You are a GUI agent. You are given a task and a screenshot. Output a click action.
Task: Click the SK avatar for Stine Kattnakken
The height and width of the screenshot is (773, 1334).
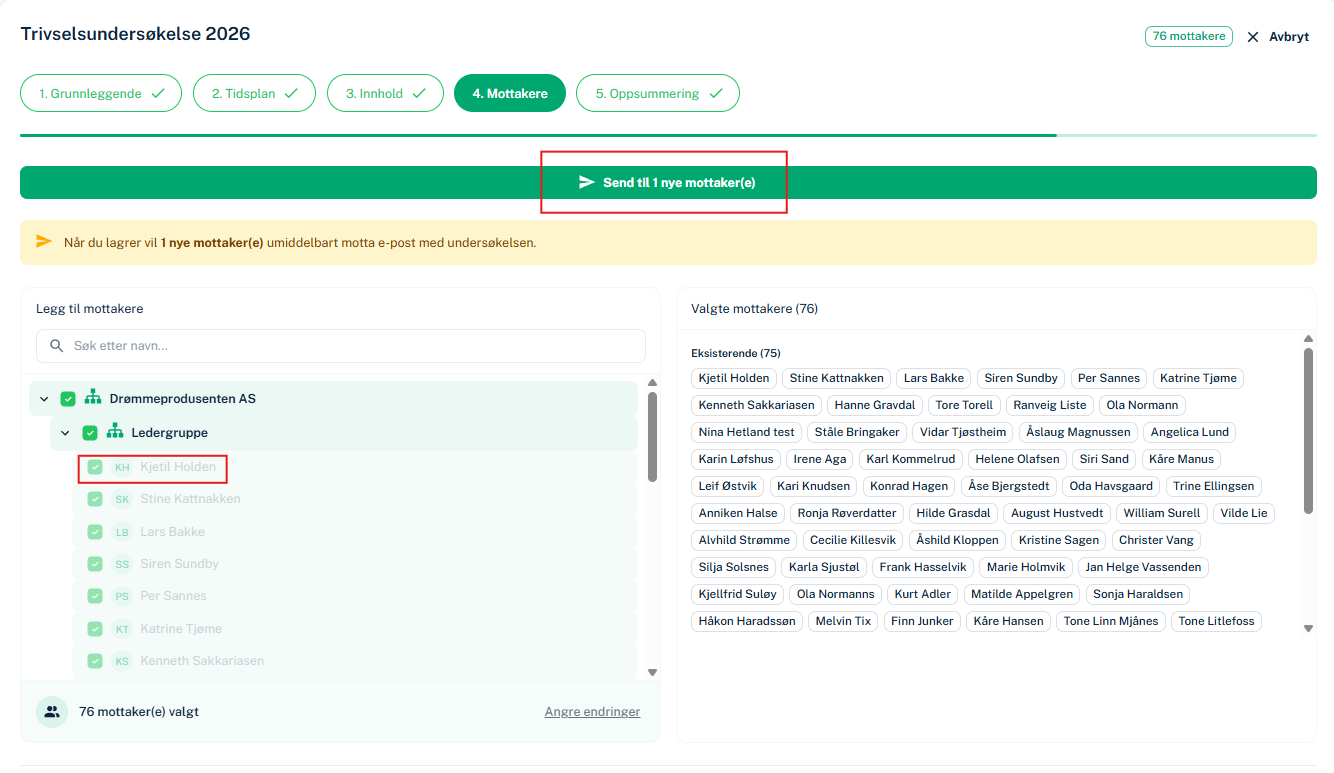pyautogui.click(x=122, y=499)
